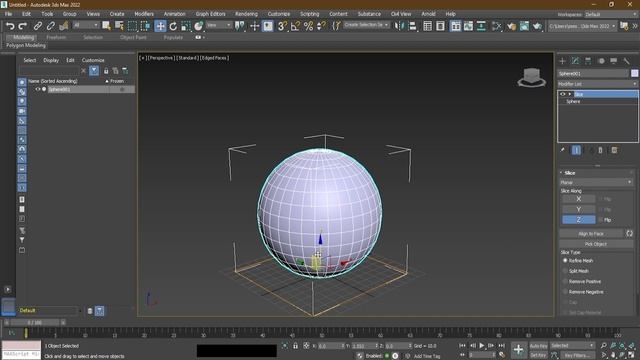Viewport: 640px width, 360px height.
Task: Click the Align tool icon
Action: (413, 26)
